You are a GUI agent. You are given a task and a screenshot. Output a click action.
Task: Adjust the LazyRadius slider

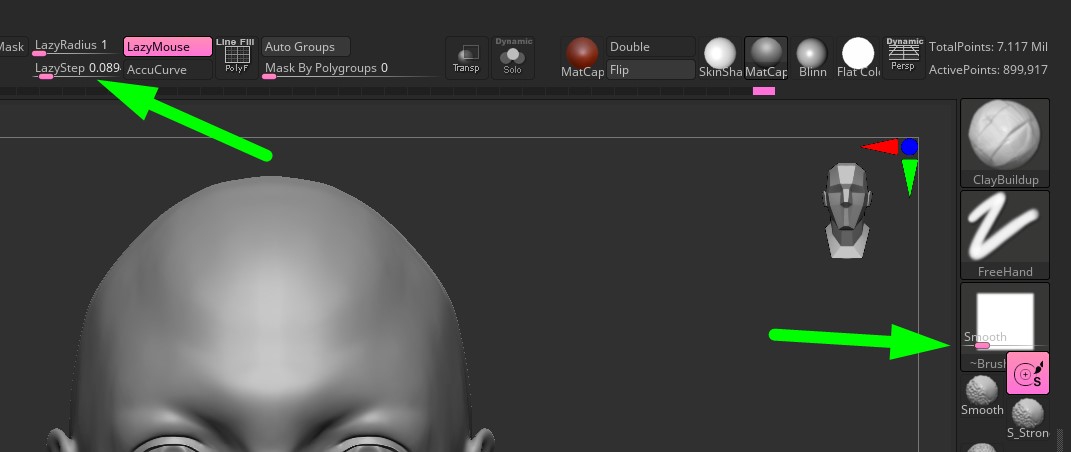pos(77,46)
